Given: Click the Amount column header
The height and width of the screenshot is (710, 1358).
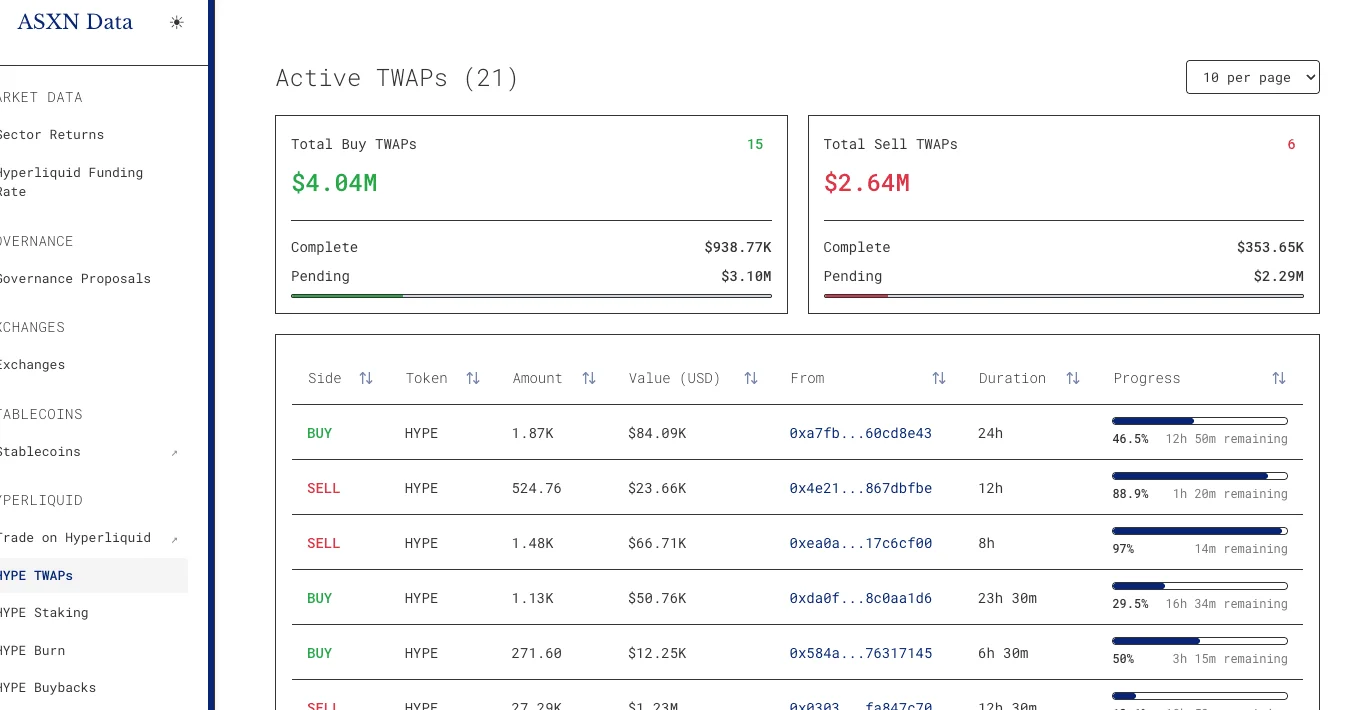Looking at the screenshot, I should click(538, 378).
